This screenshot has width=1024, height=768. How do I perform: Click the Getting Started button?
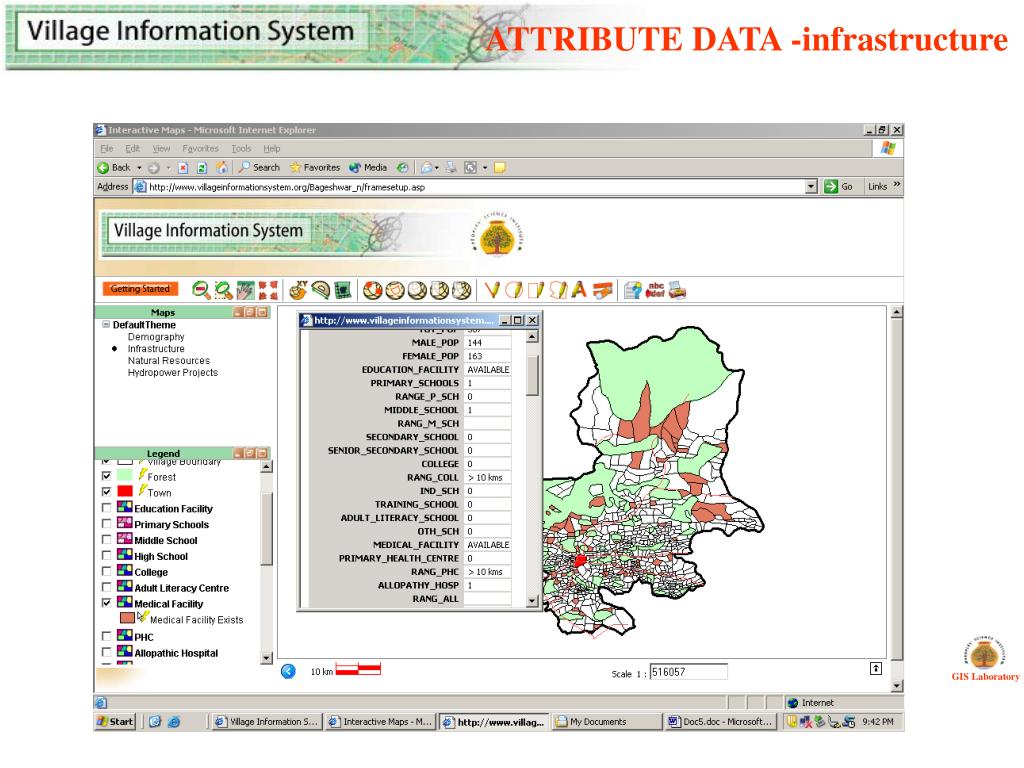(x=140, y=289)
